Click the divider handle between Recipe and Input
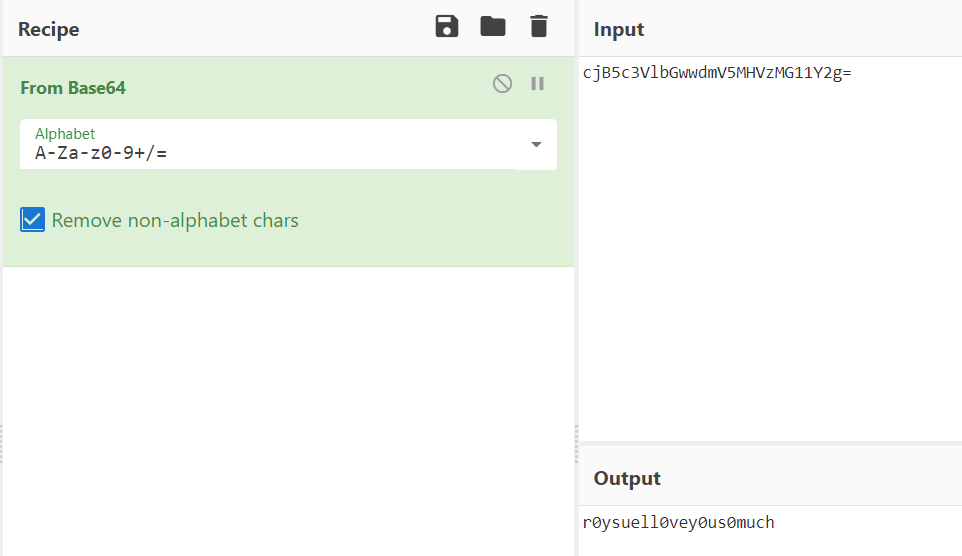 (576, 443)
